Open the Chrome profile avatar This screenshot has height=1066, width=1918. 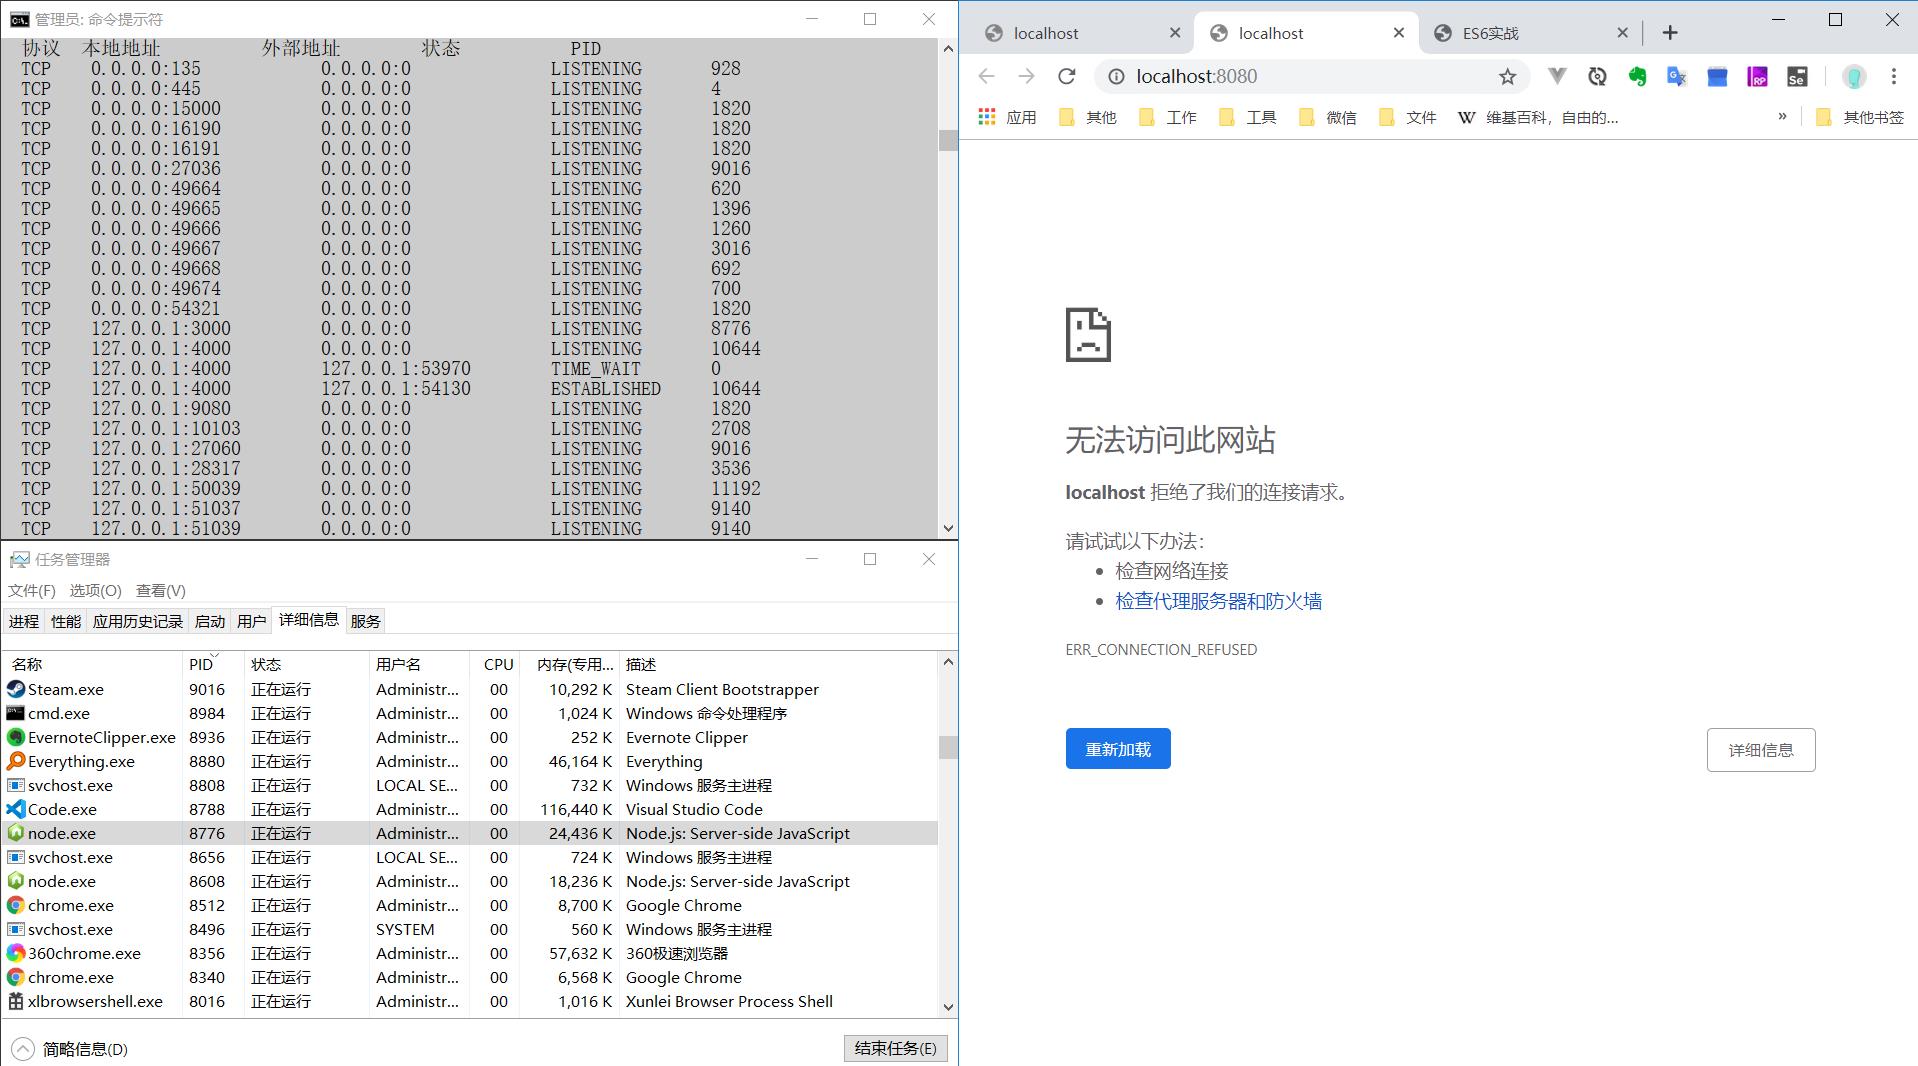pyautogui.click(x=1854, y=76)
